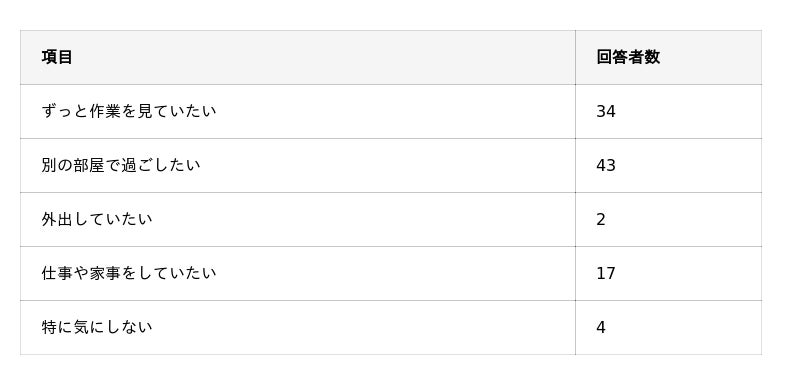Viewport: 800px width, 385px height.
Task: Click the 回答者数 column header
Action: (628, 57)
